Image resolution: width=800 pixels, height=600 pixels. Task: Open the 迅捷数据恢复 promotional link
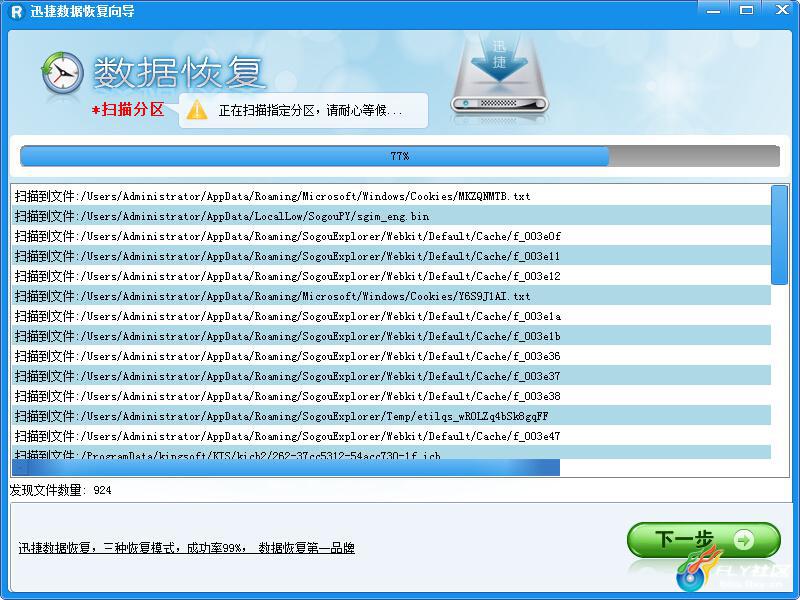[x=187, y=548]
